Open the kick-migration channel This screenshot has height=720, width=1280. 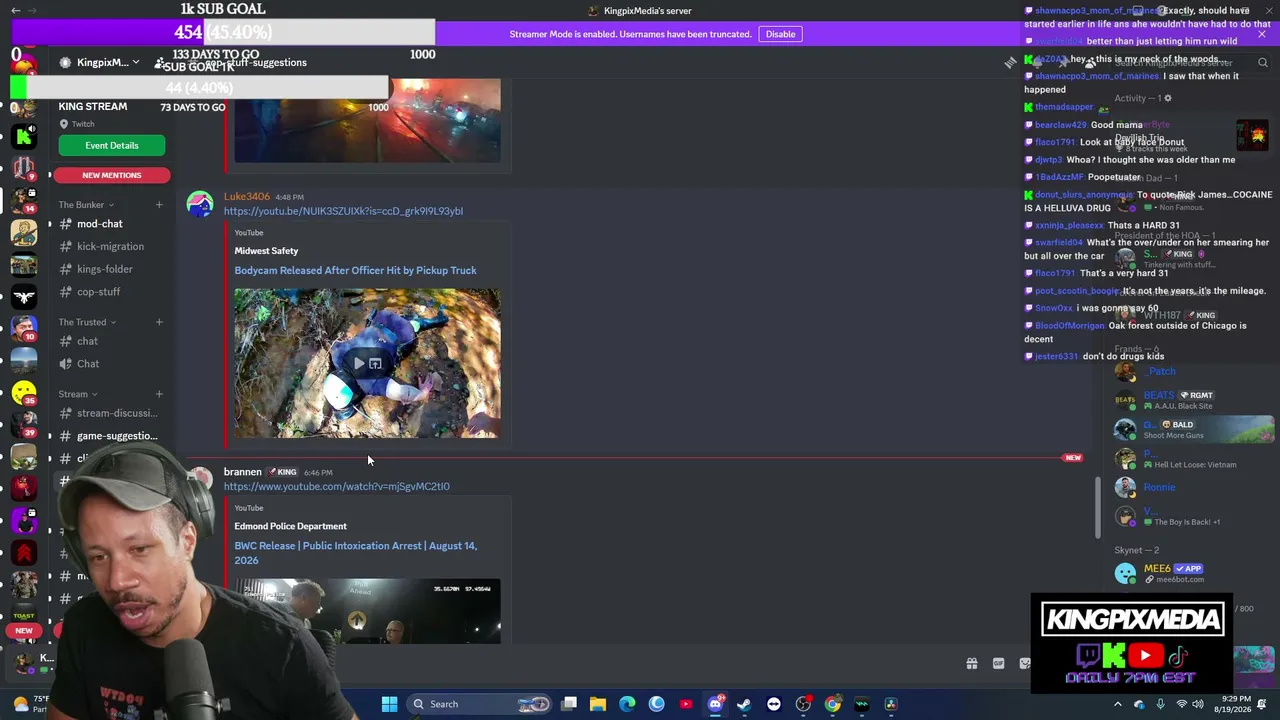point(108,246)
